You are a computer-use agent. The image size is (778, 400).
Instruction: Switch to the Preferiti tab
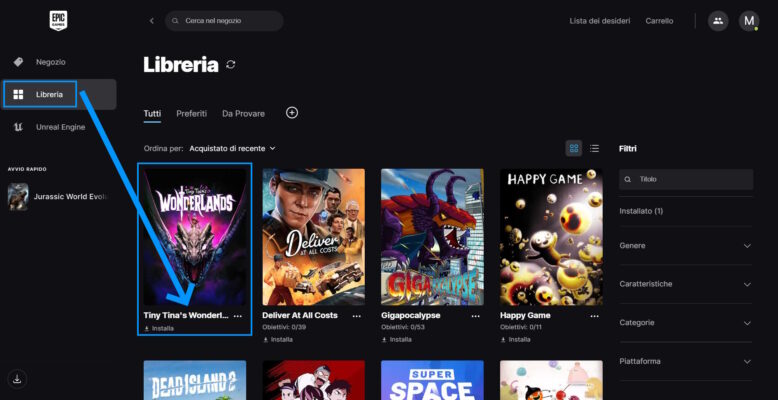[191, 114]
